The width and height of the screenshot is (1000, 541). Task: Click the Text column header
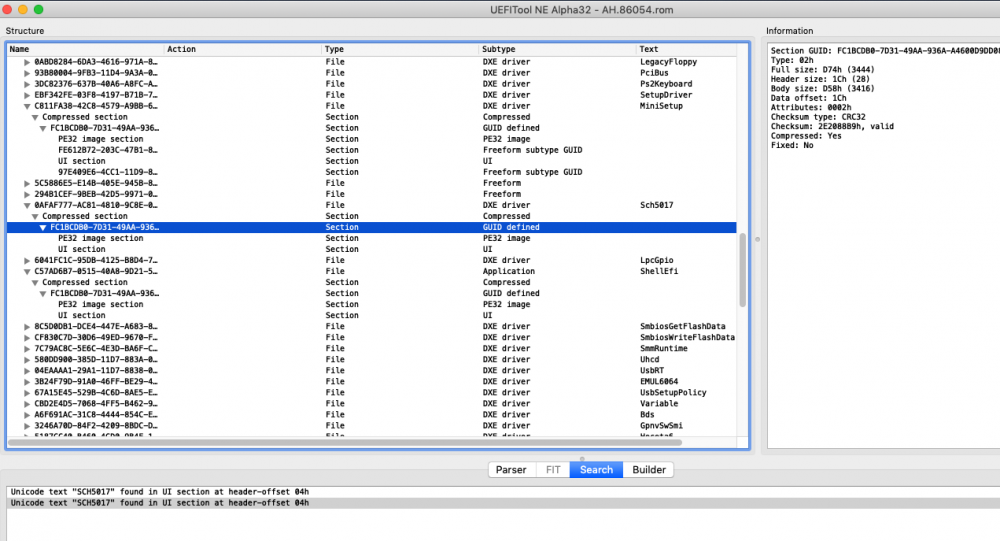pos(686,49)
